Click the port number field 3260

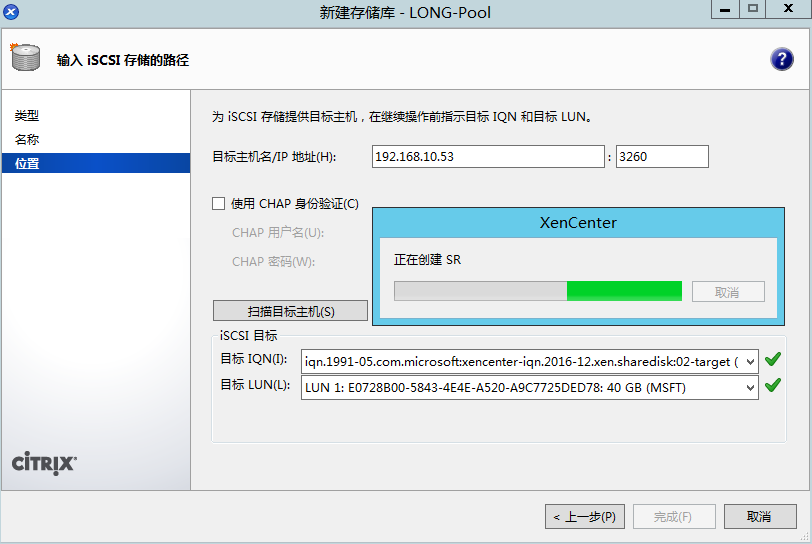pos(662,156)
